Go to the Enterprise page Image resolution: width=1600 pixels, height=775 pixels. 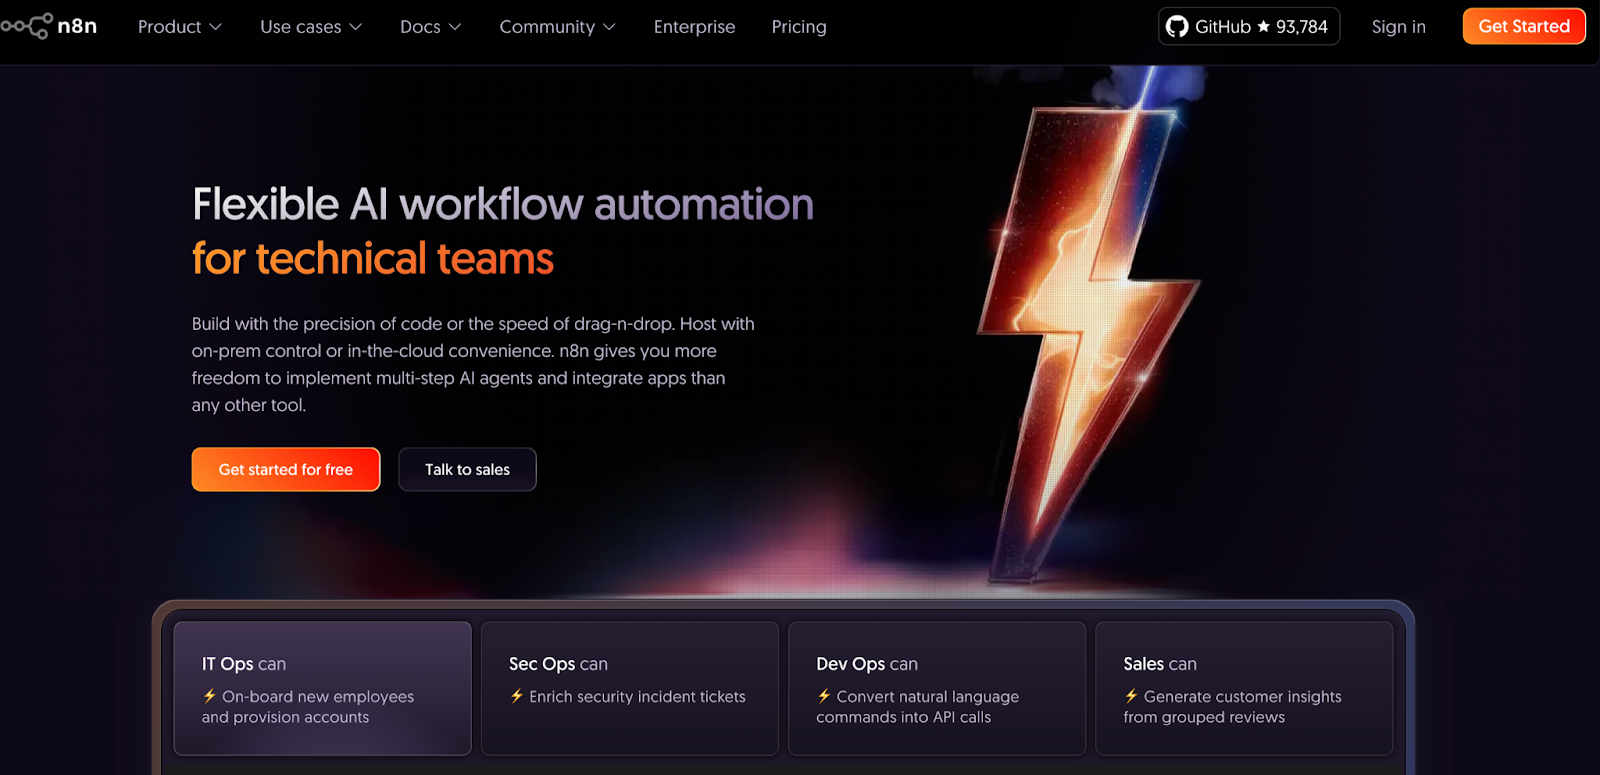pyautogui.click(x=694, y=27)
